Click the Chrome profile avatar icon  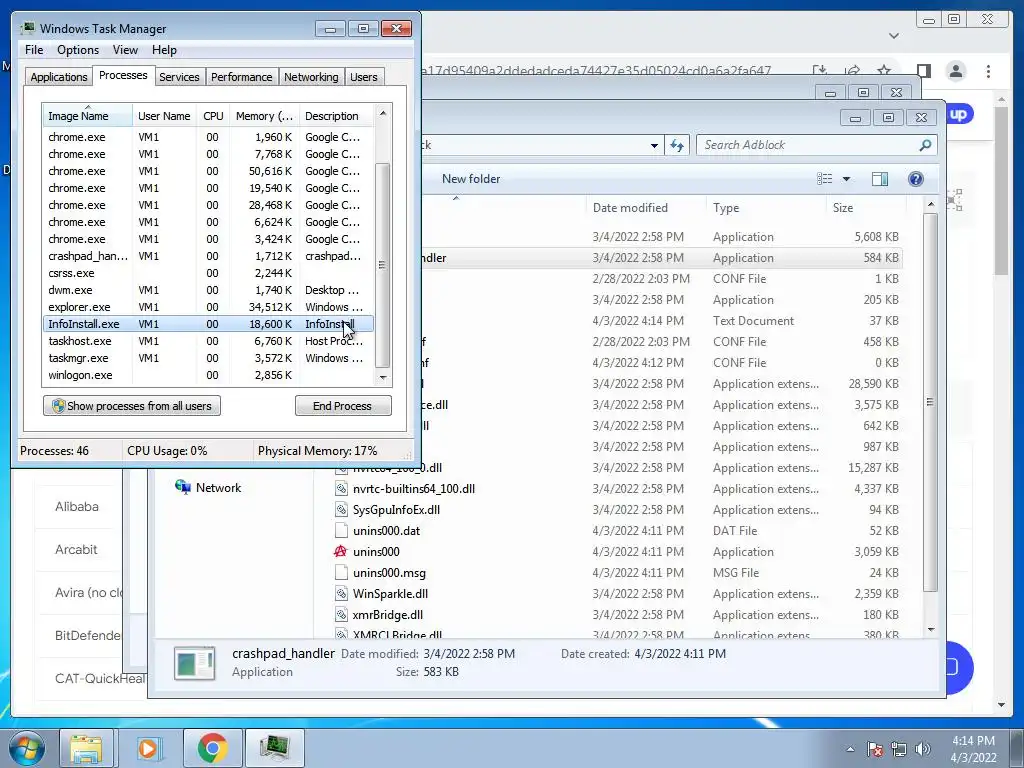click(955, 71)
